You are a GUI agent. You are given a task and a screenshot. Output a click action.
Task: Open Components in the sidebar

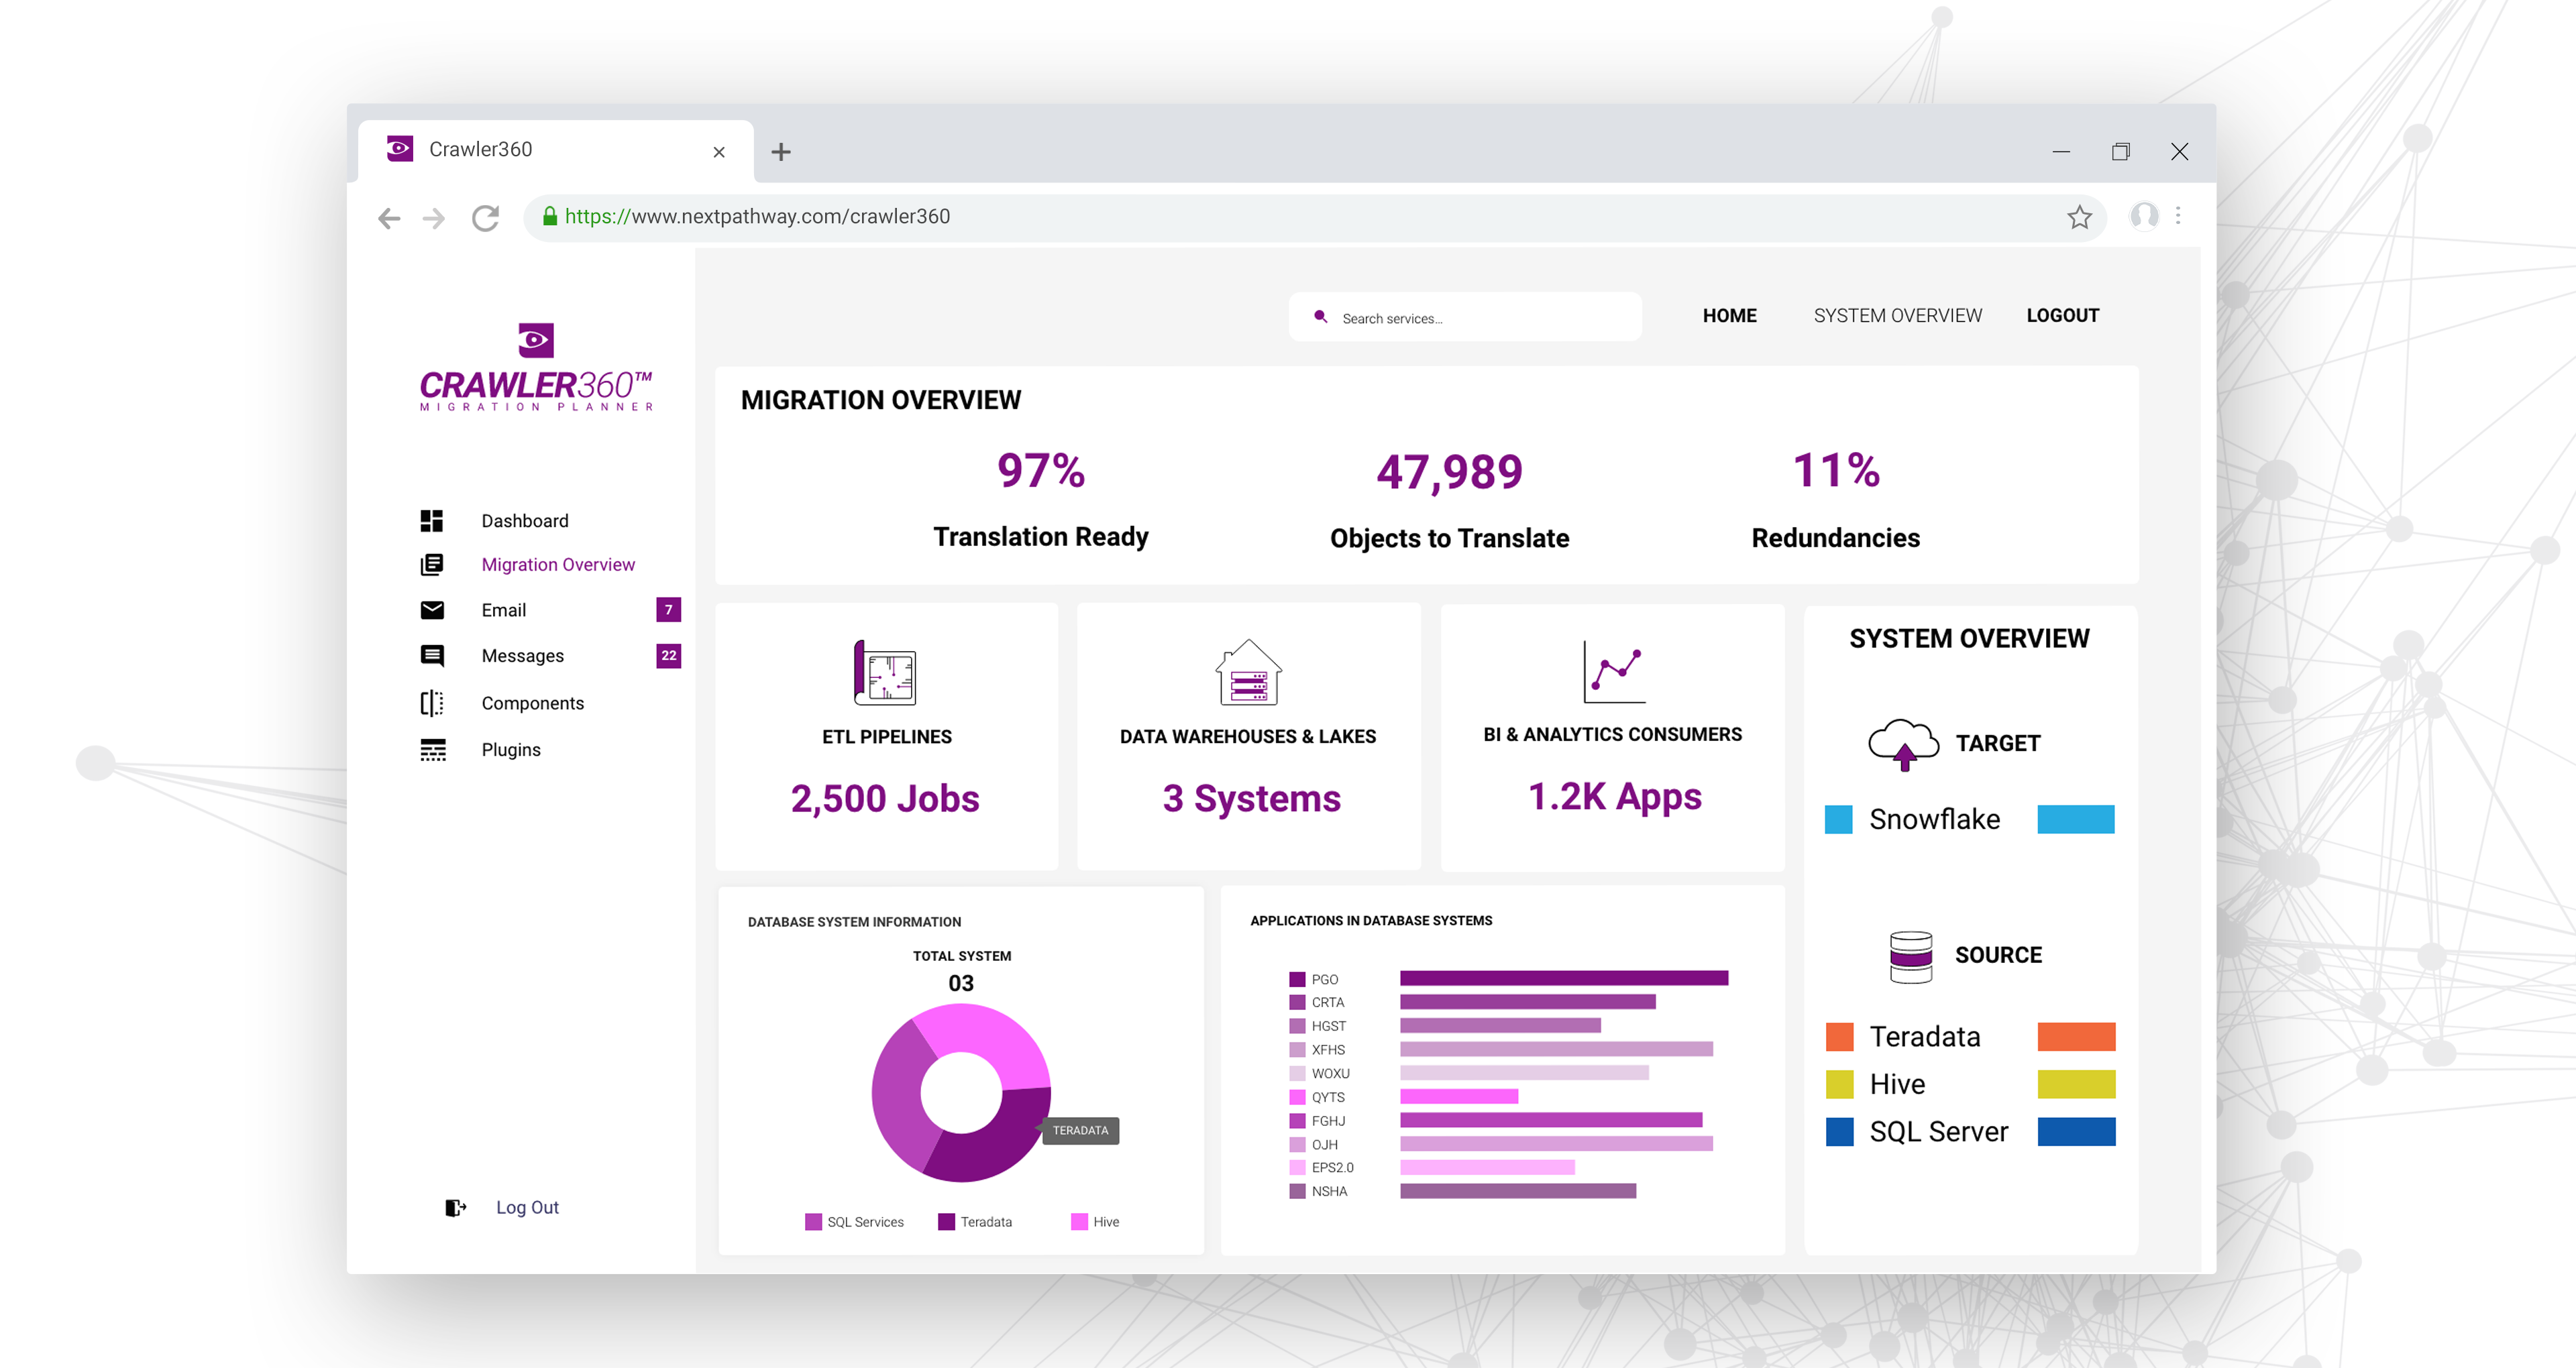coord(532,703)
